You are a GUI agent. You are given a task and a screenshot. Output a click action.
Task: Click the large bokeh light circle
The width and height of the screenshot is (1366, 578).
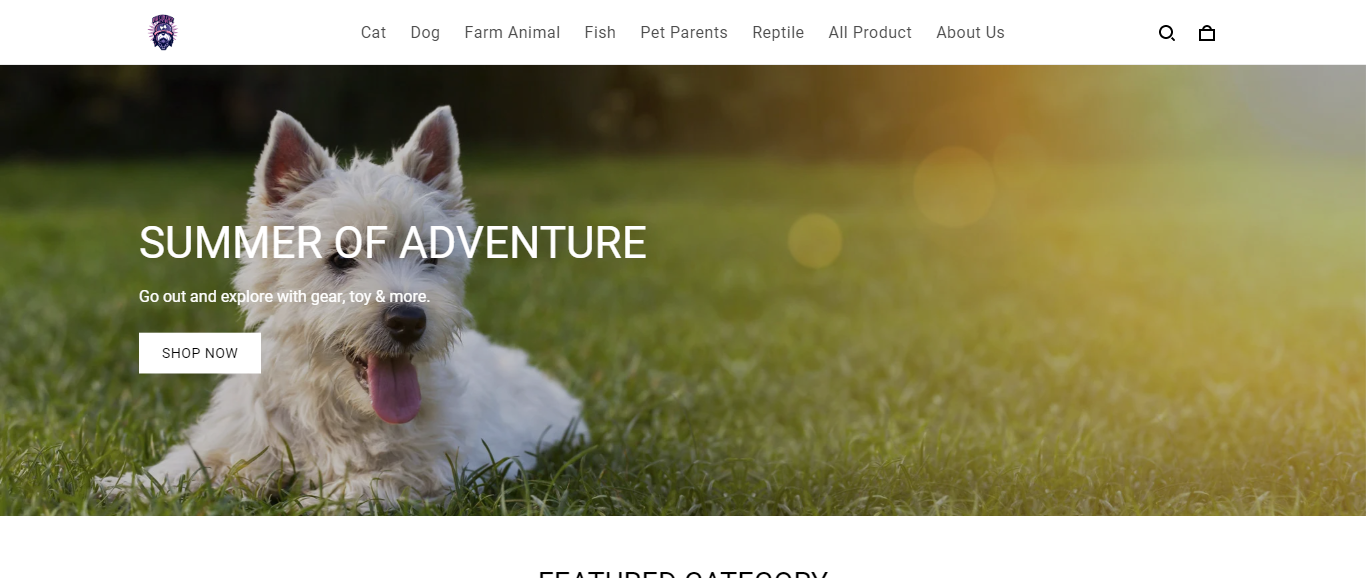click(954, 187)
